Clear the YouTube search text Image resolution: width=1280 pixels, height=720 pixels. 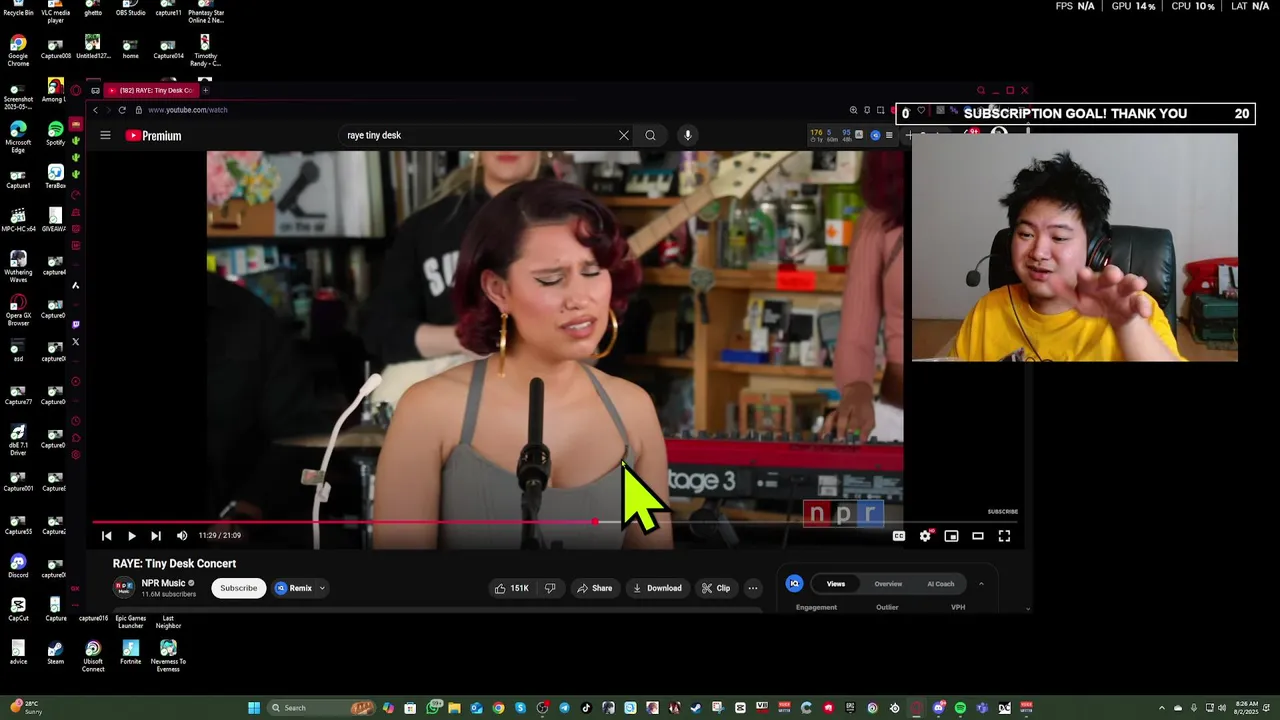click(624, 135)
